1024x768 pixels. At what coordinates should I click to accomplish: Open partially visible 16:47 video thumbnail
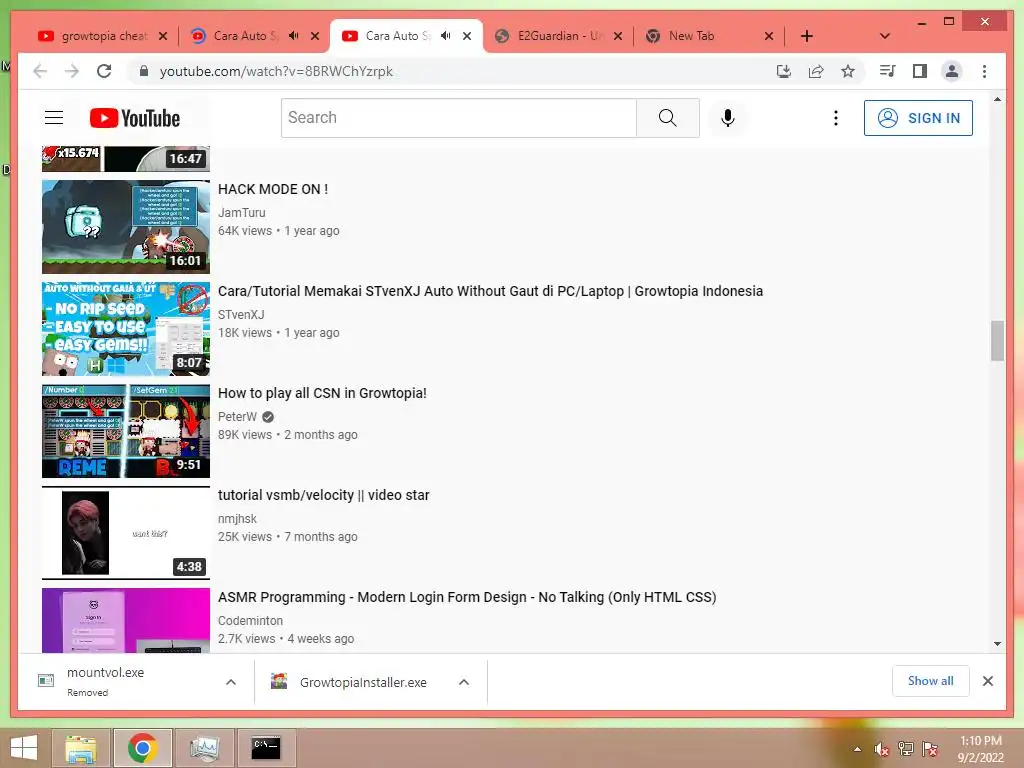click(126, 159)
